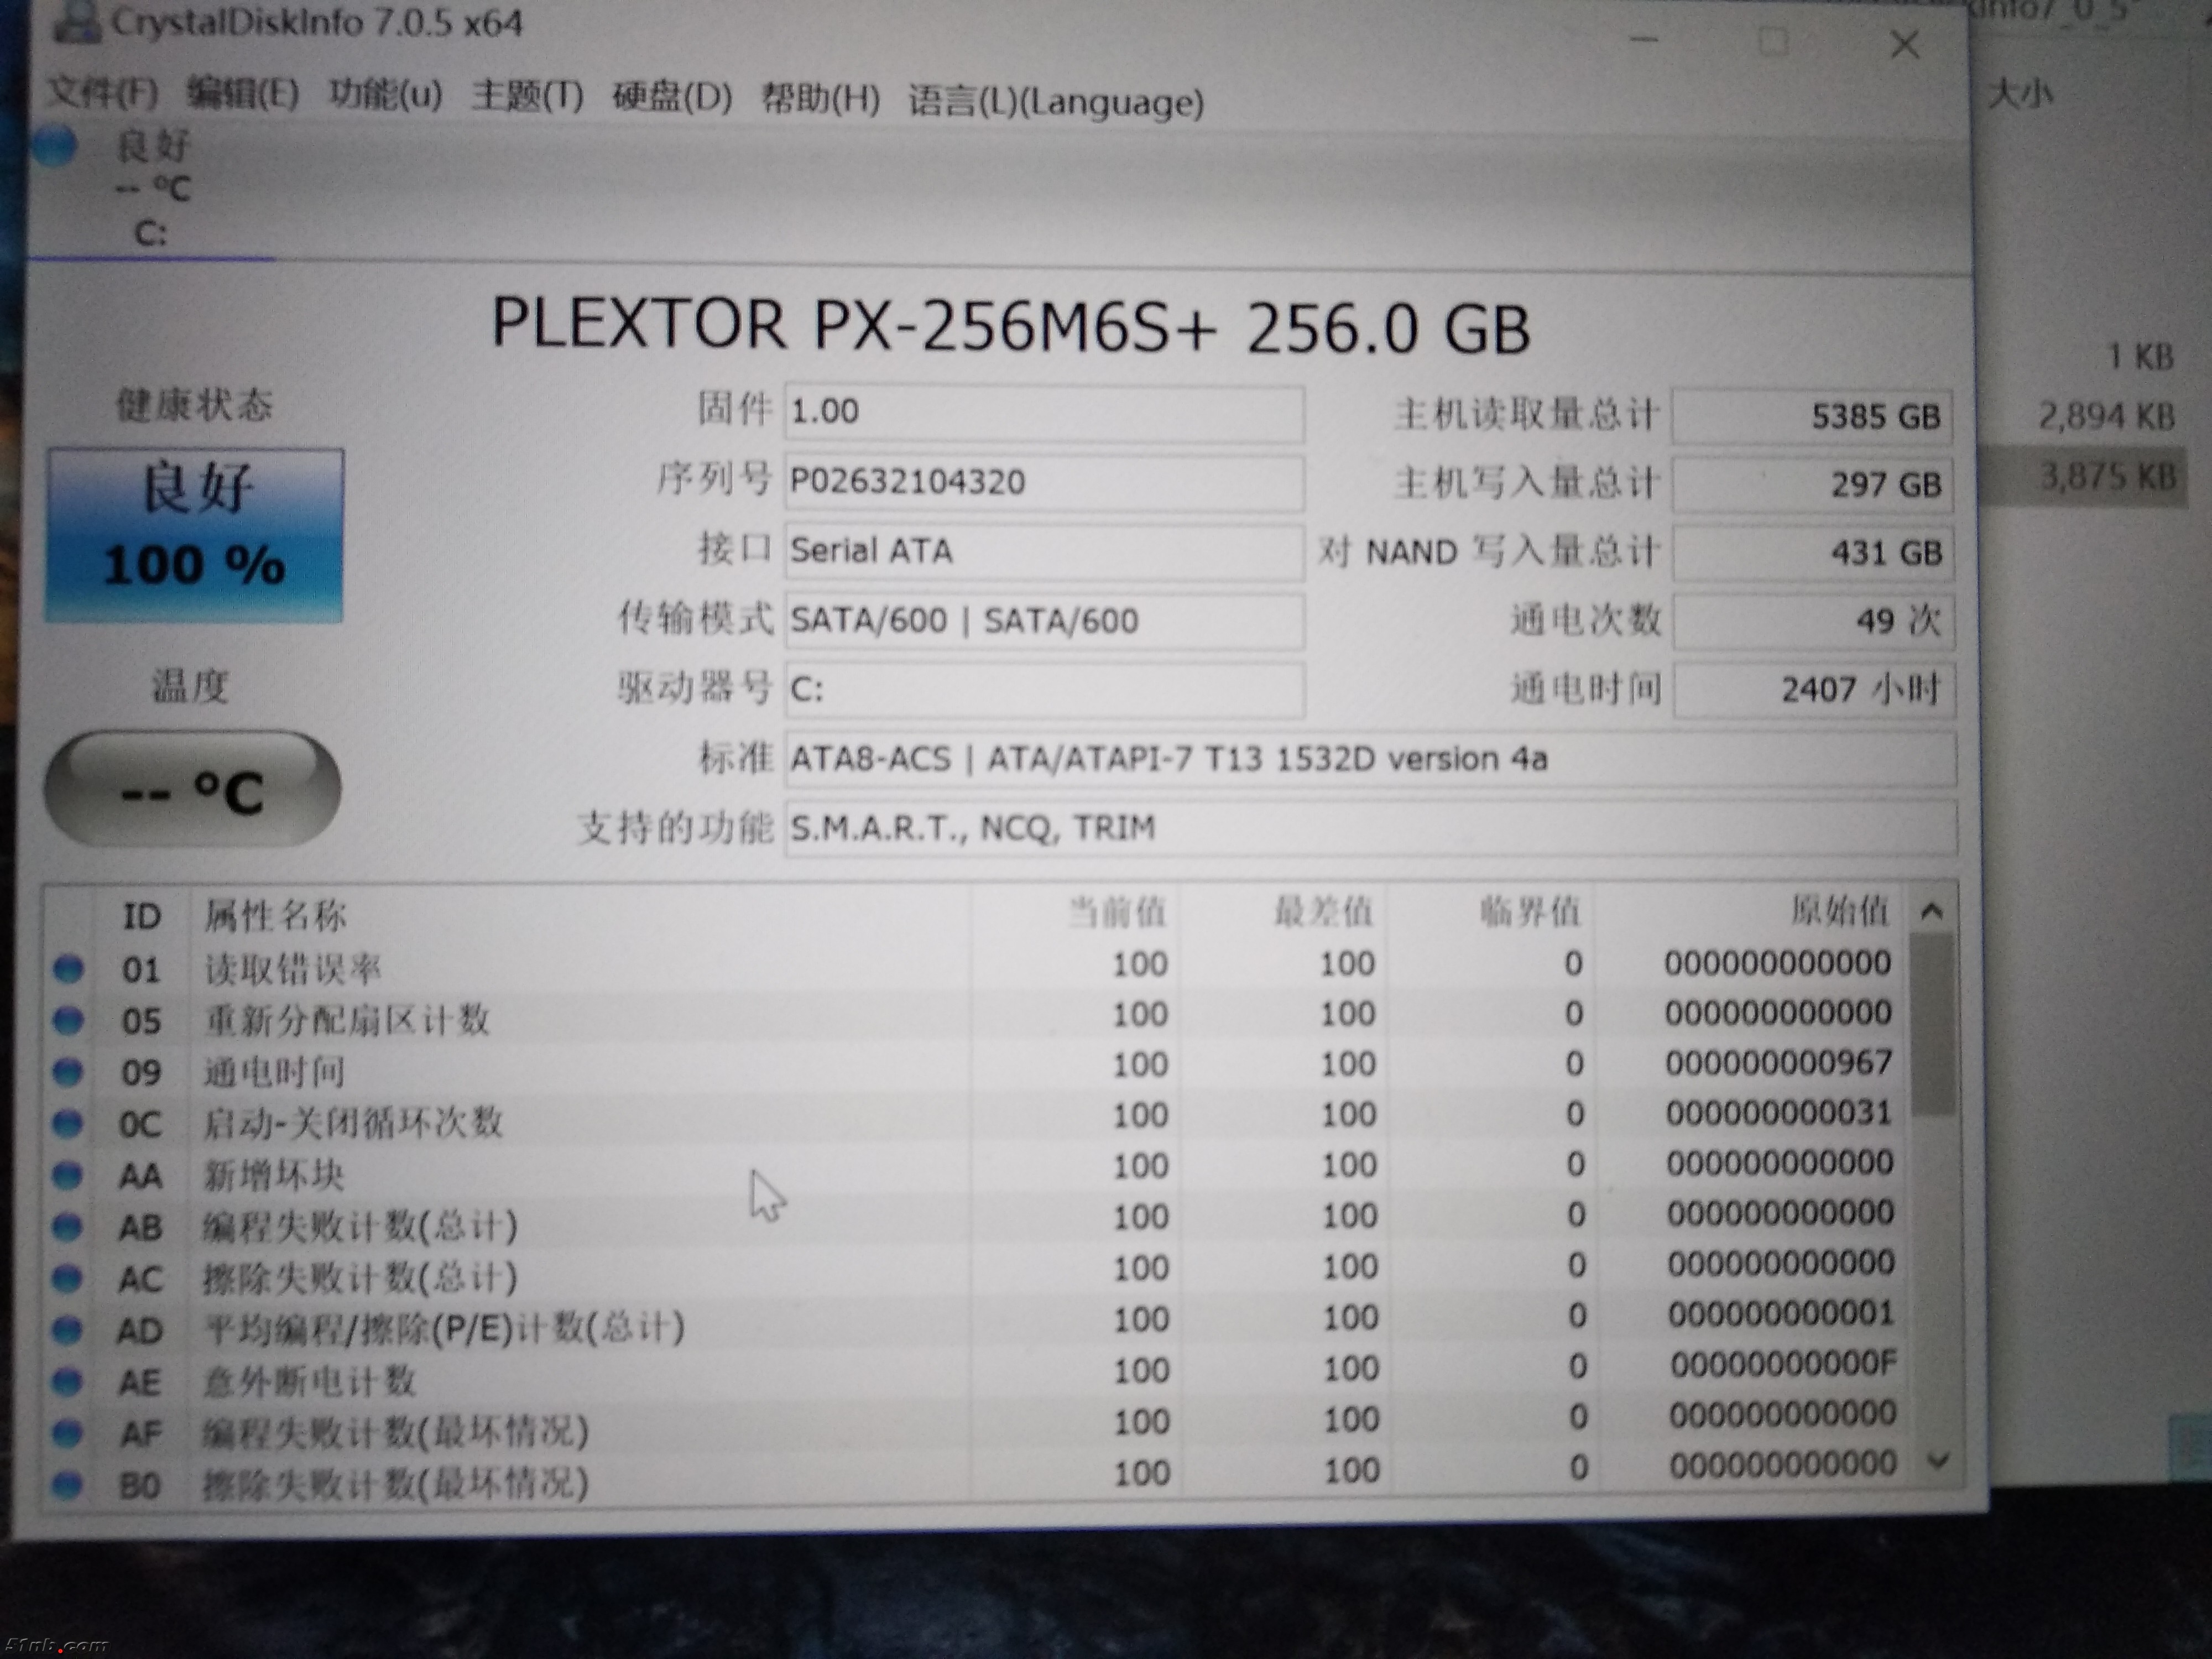Viewport: 2212px width, 1659px height.
Task: Click the blue status dot for attribute 01
Action: 68,968
